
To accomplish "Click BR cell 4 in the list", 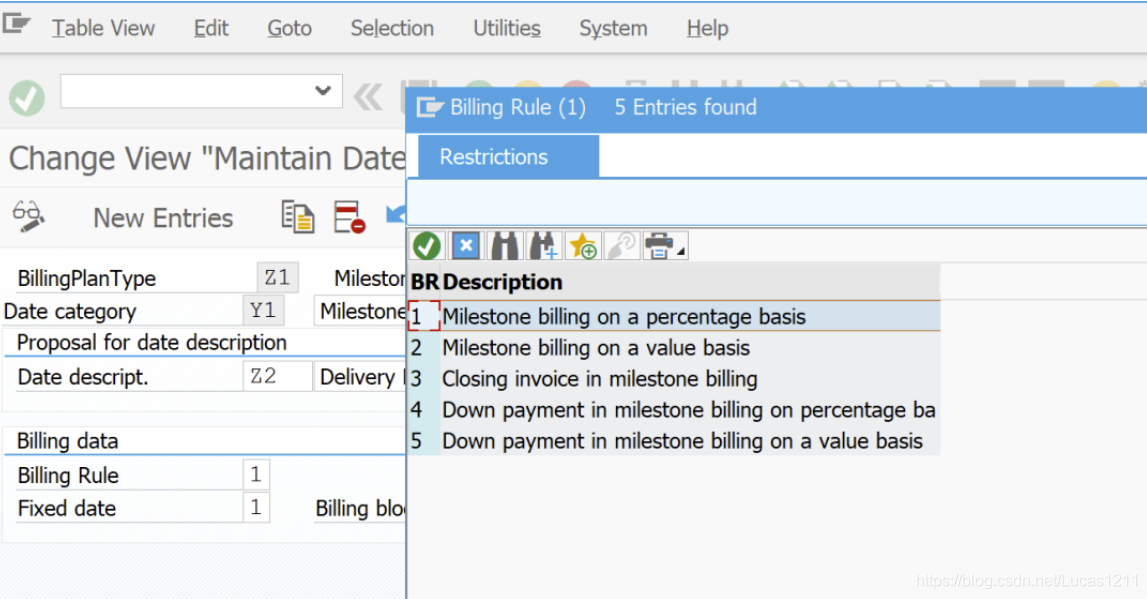I will point(424,410).
